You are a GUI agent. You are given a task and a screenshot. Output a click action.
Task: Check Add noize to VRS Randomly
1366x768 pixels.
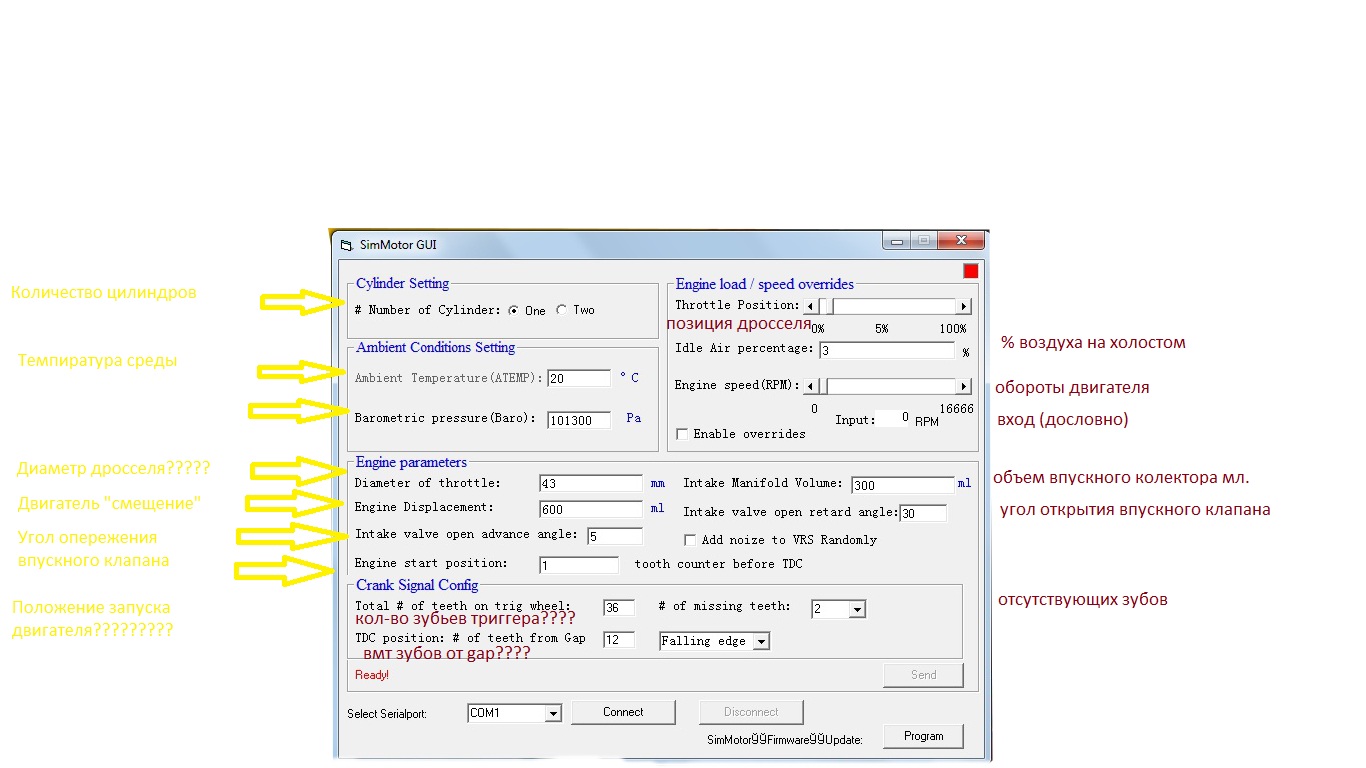690,540
